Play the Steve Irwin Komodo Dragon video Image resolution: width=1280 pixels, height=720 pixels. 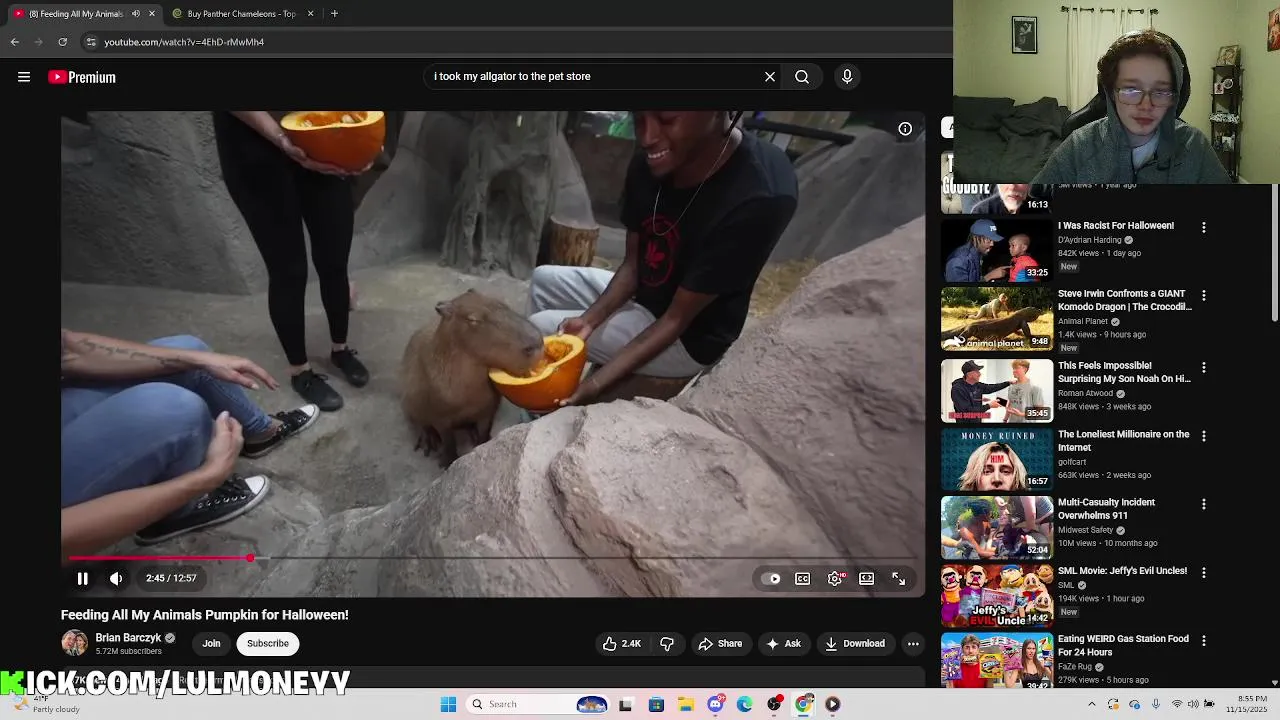click(x=997, y=319)
